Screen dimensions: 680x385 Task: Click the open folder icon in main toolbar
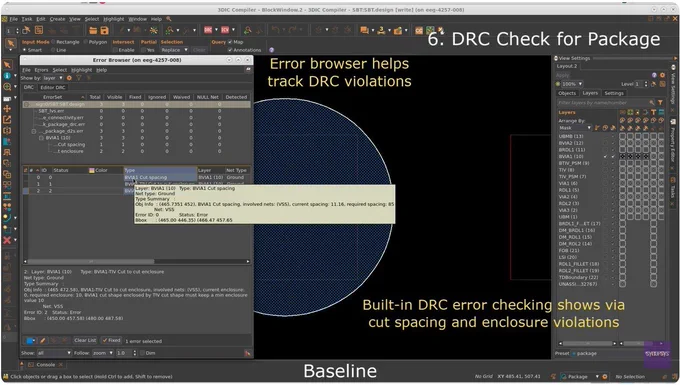tap(93, 30)
